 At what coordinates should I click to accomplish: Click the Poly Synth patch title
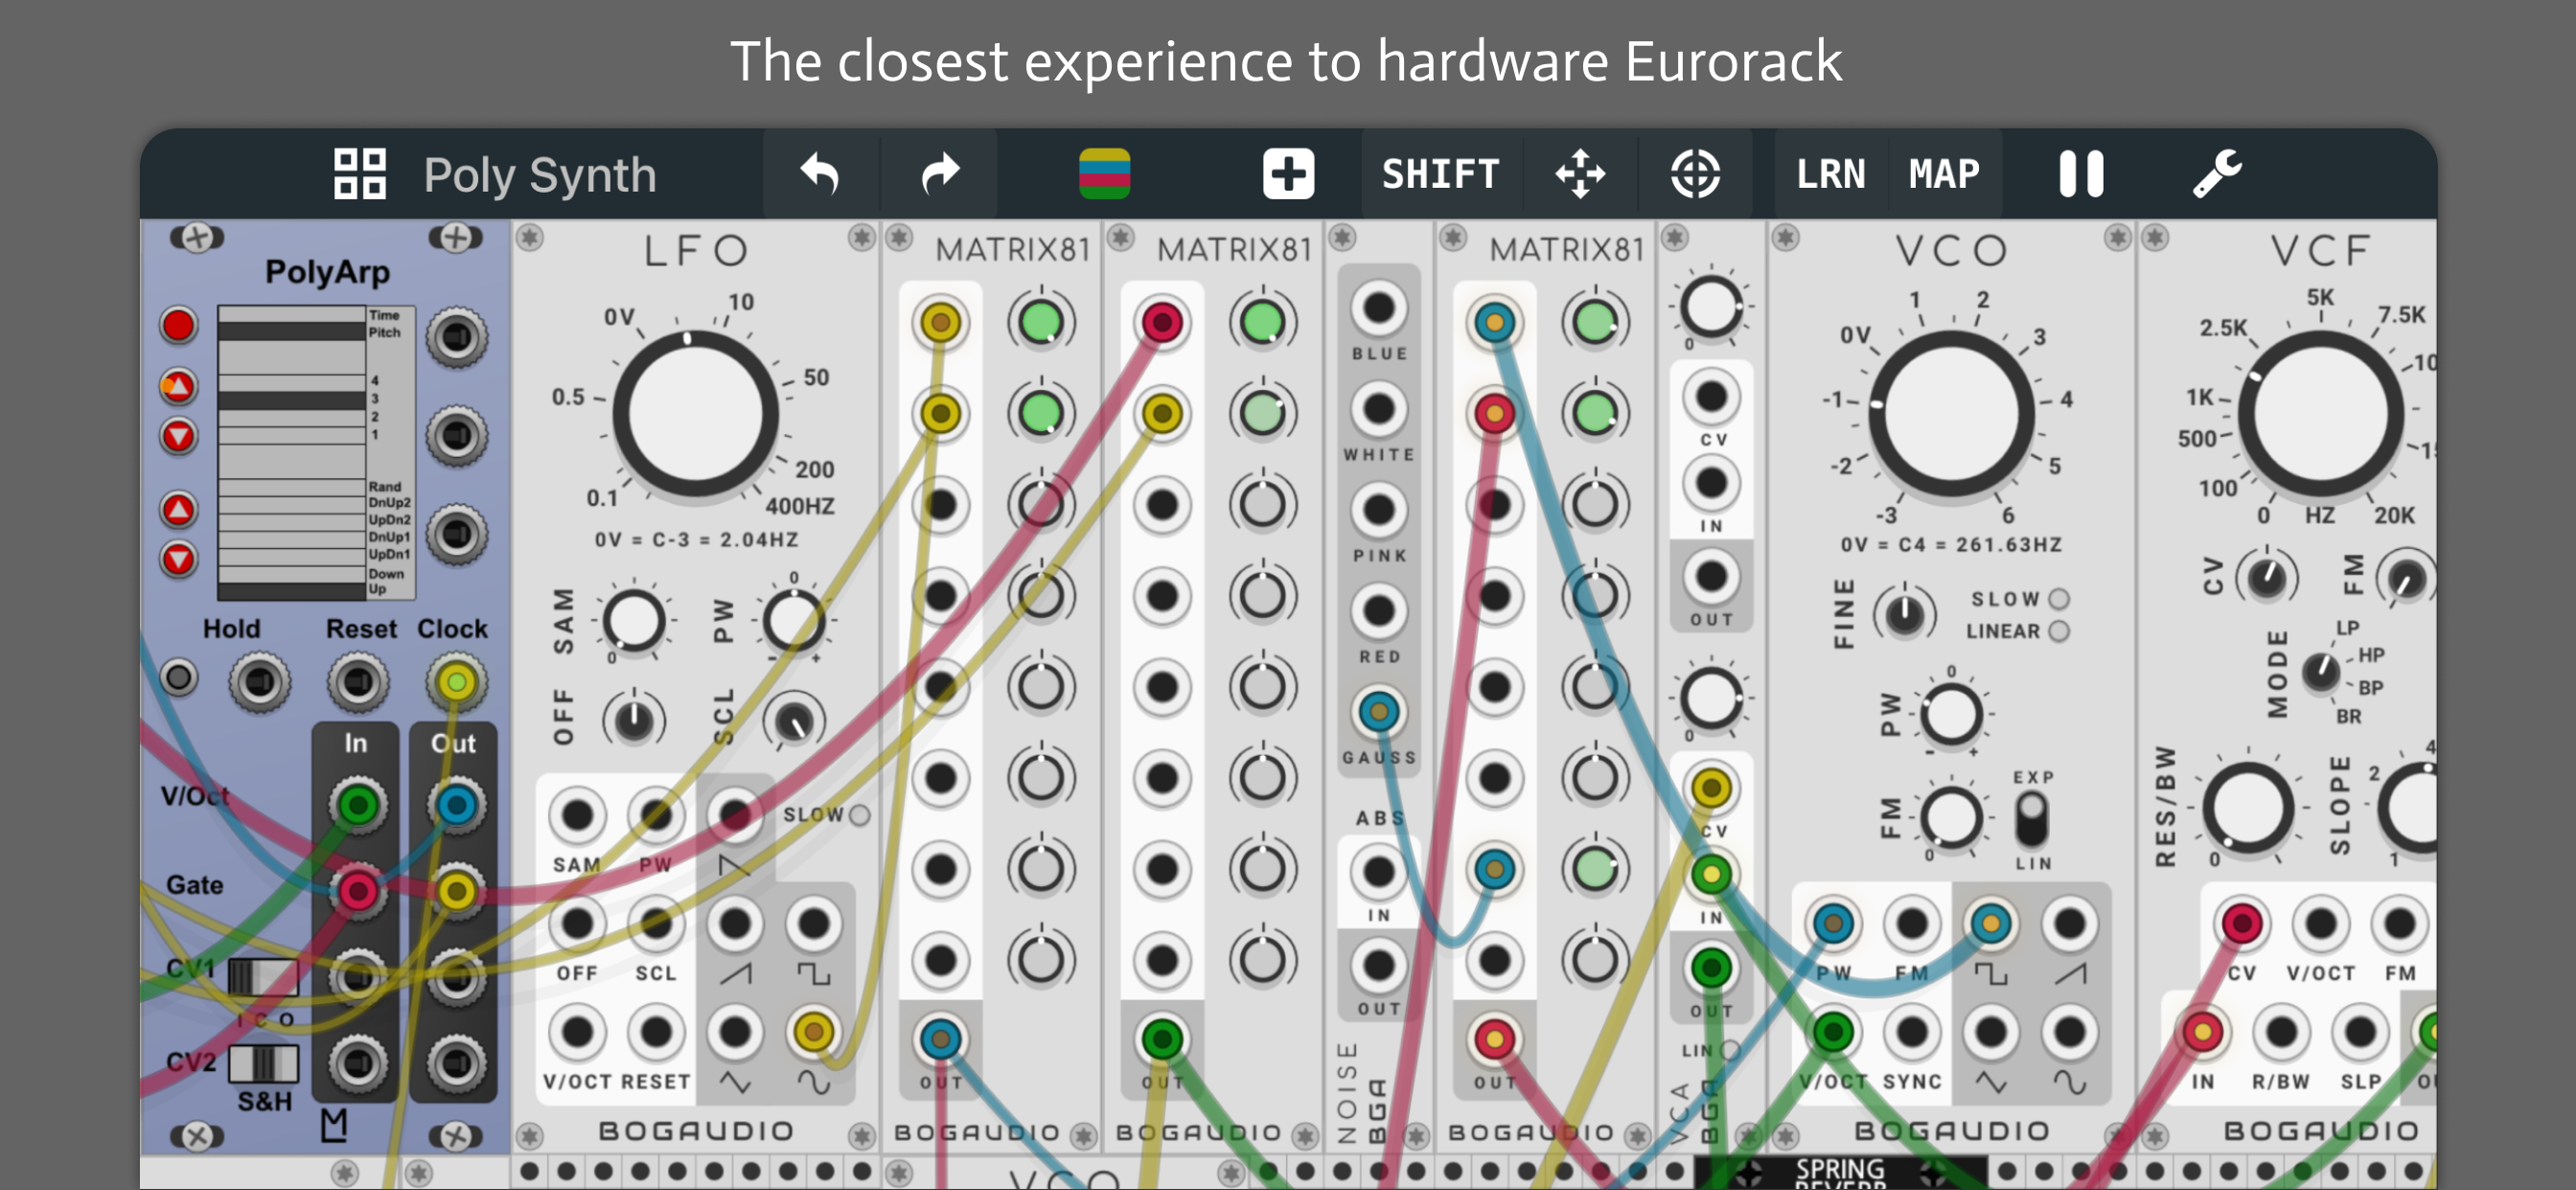[x=539, y=175]
